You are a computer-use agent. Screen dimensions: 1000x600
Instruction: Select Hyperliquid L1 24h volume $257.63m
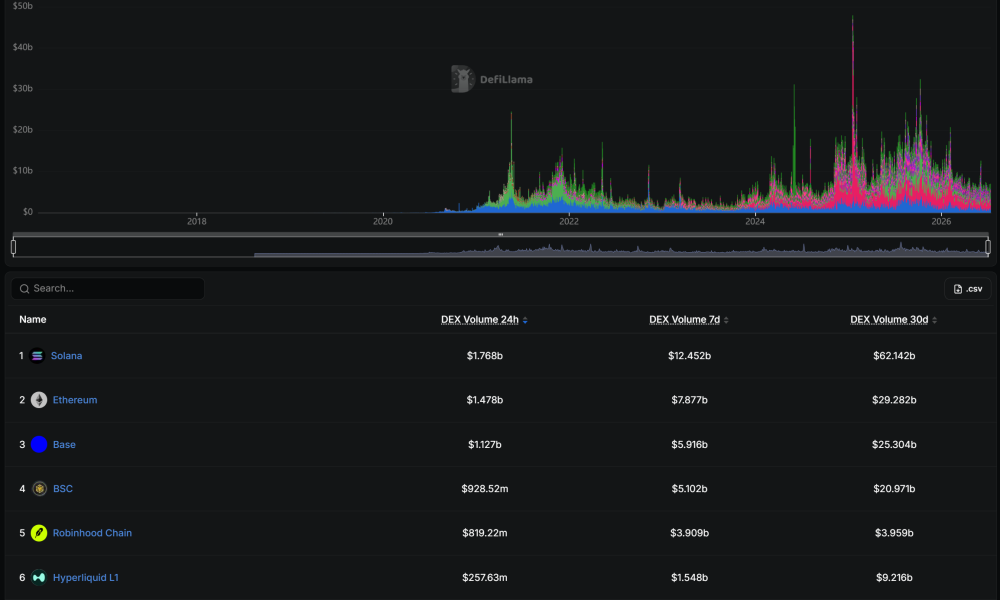click(x=485, y=578)
